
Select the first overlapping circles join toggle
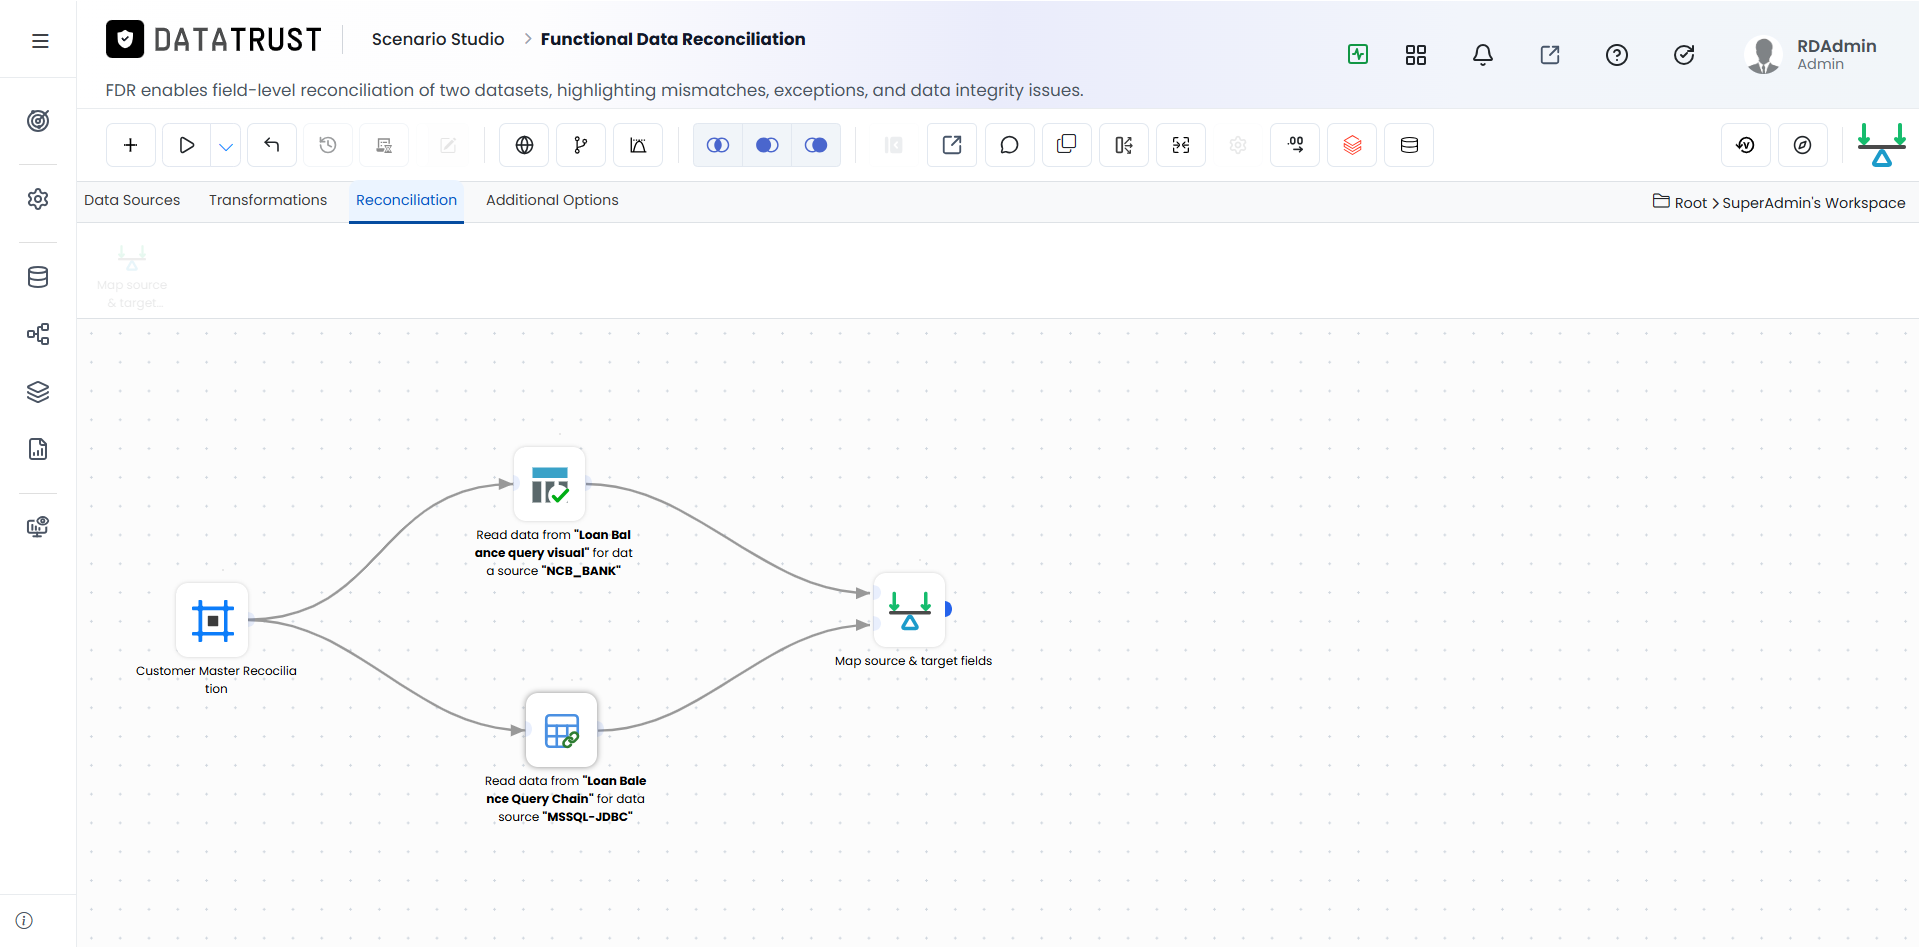(x=718, y=145)
